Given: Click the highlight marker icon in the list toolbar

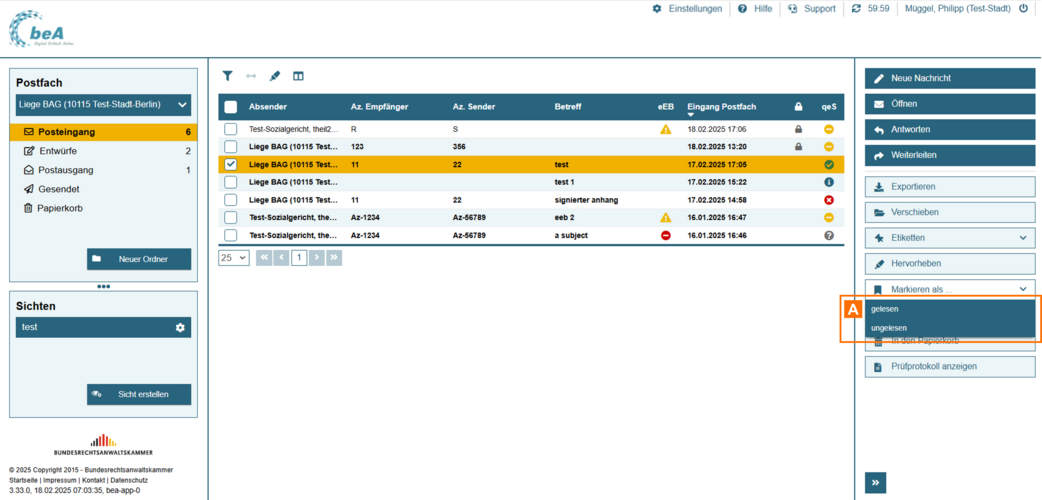Looking at the screenshot, I should pyautogui.click(x=275, y=76).
